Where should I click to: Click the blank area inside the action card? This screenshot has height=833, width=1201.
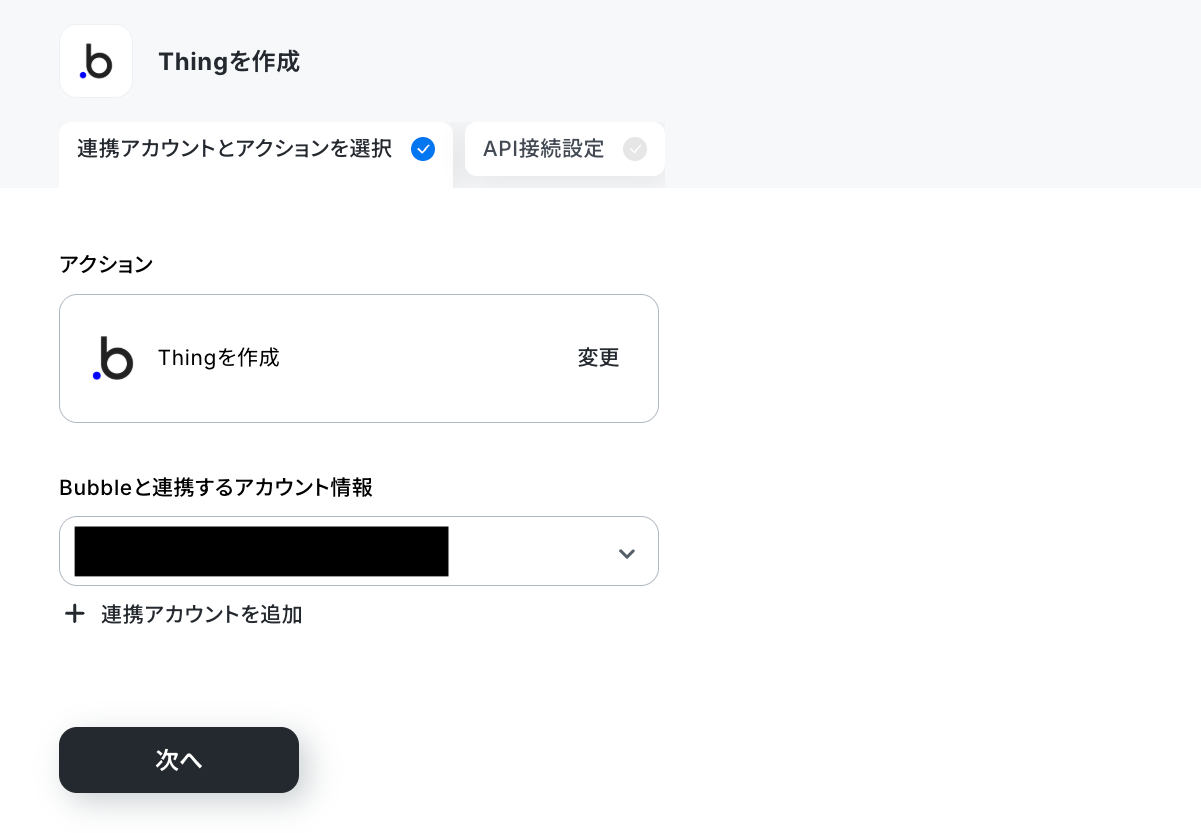coord(428,358)
